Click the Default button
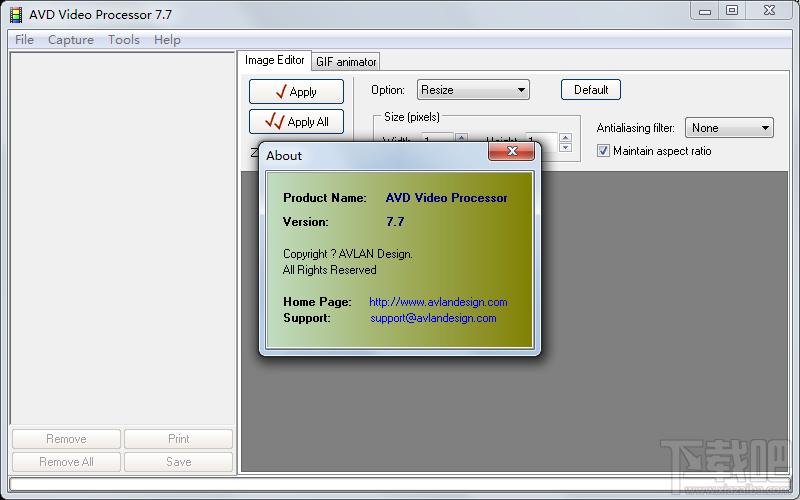Viewport: 800px width, 500px height. pos(591,90)
